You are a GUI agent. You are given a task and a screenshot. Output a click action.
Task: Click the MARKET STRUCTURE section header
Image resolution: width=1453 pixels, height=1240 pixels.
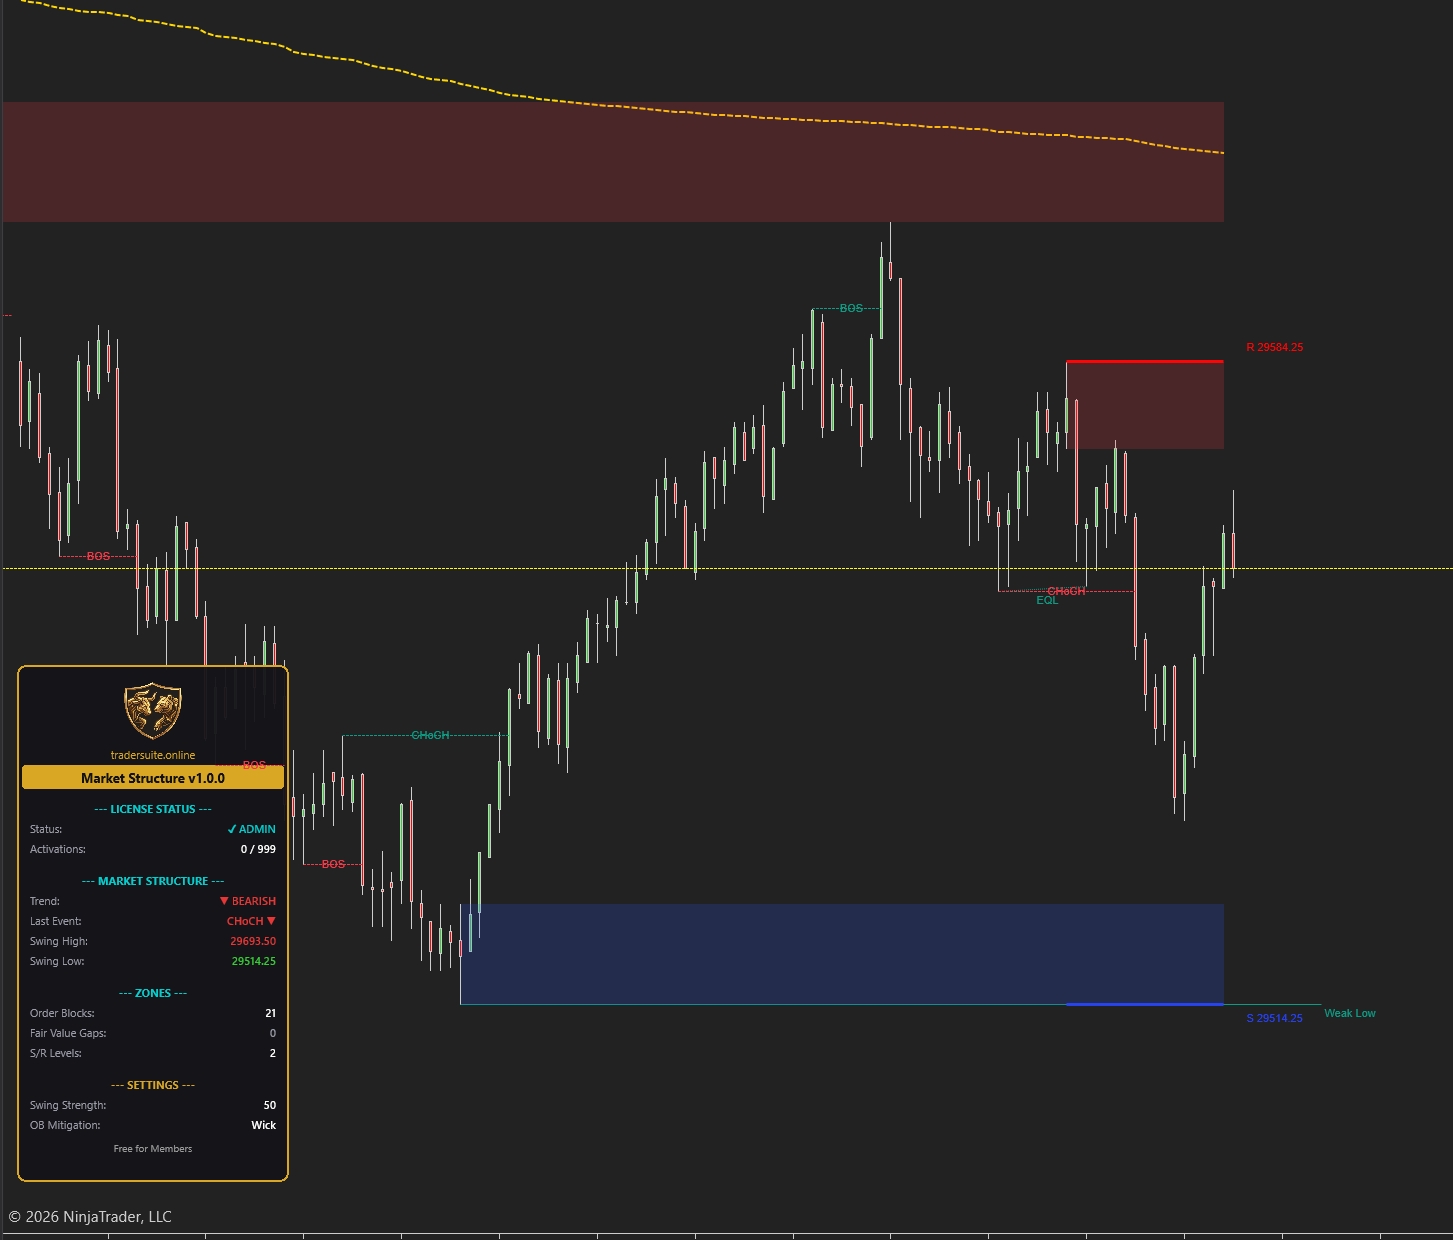[153, 881]
